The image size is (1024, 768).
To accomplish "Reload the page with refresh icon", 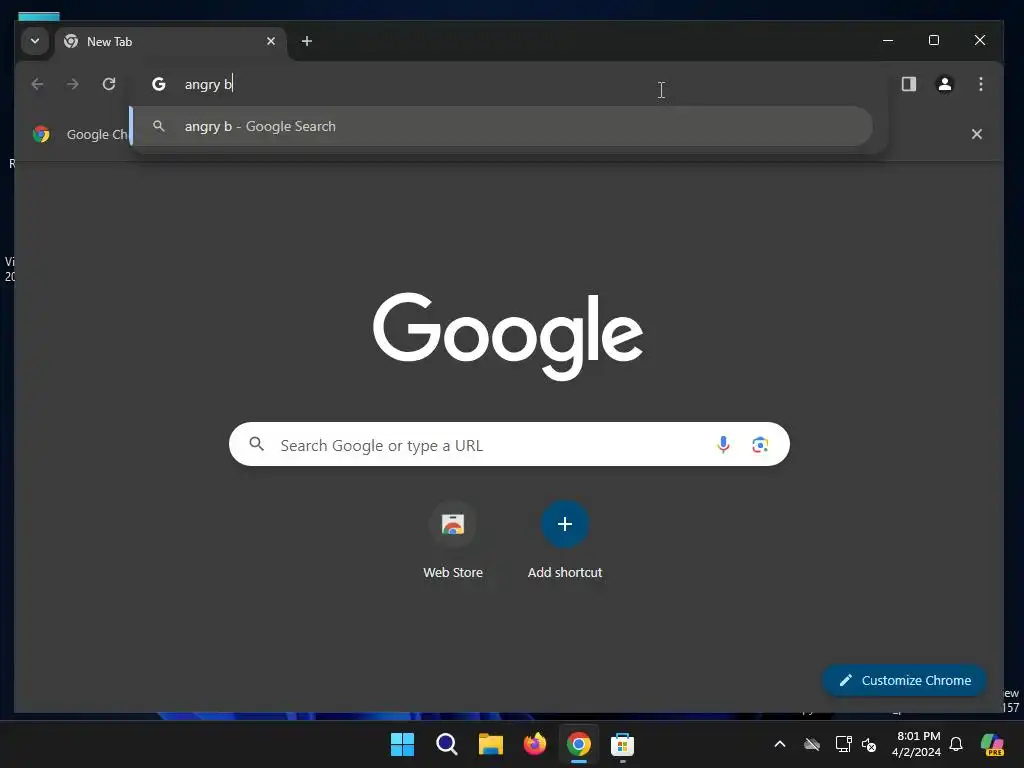I will [109, 84].
